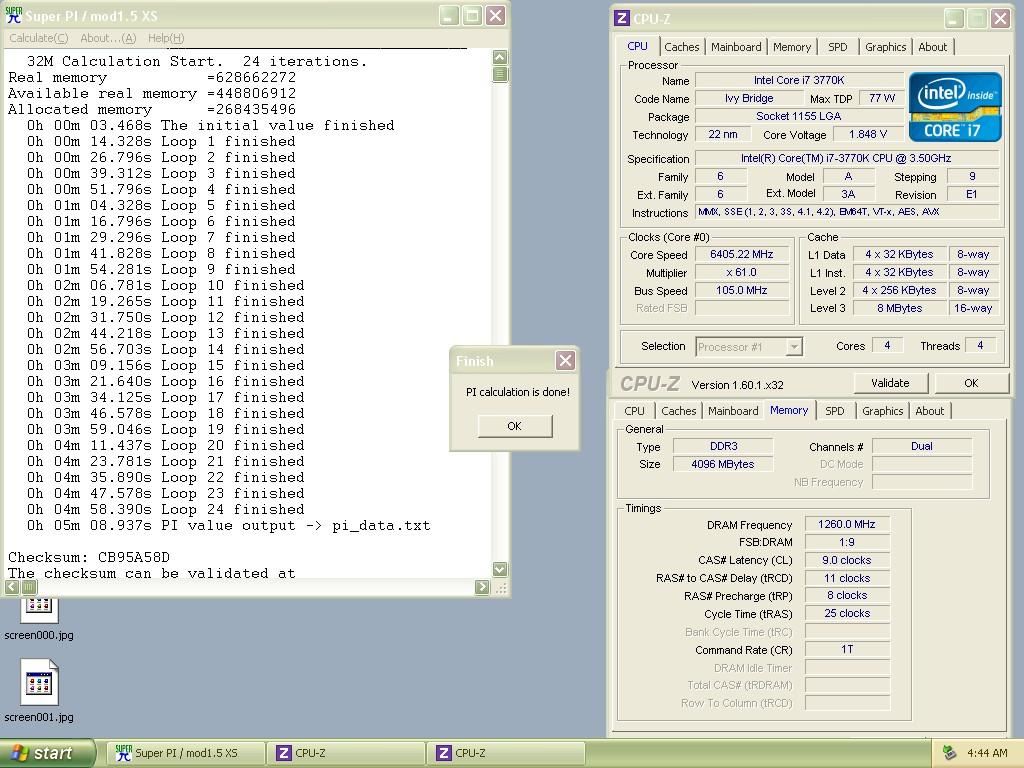Open the Processor #1 selection dropdown
The image size is (1024, 768).
[794, 347]
